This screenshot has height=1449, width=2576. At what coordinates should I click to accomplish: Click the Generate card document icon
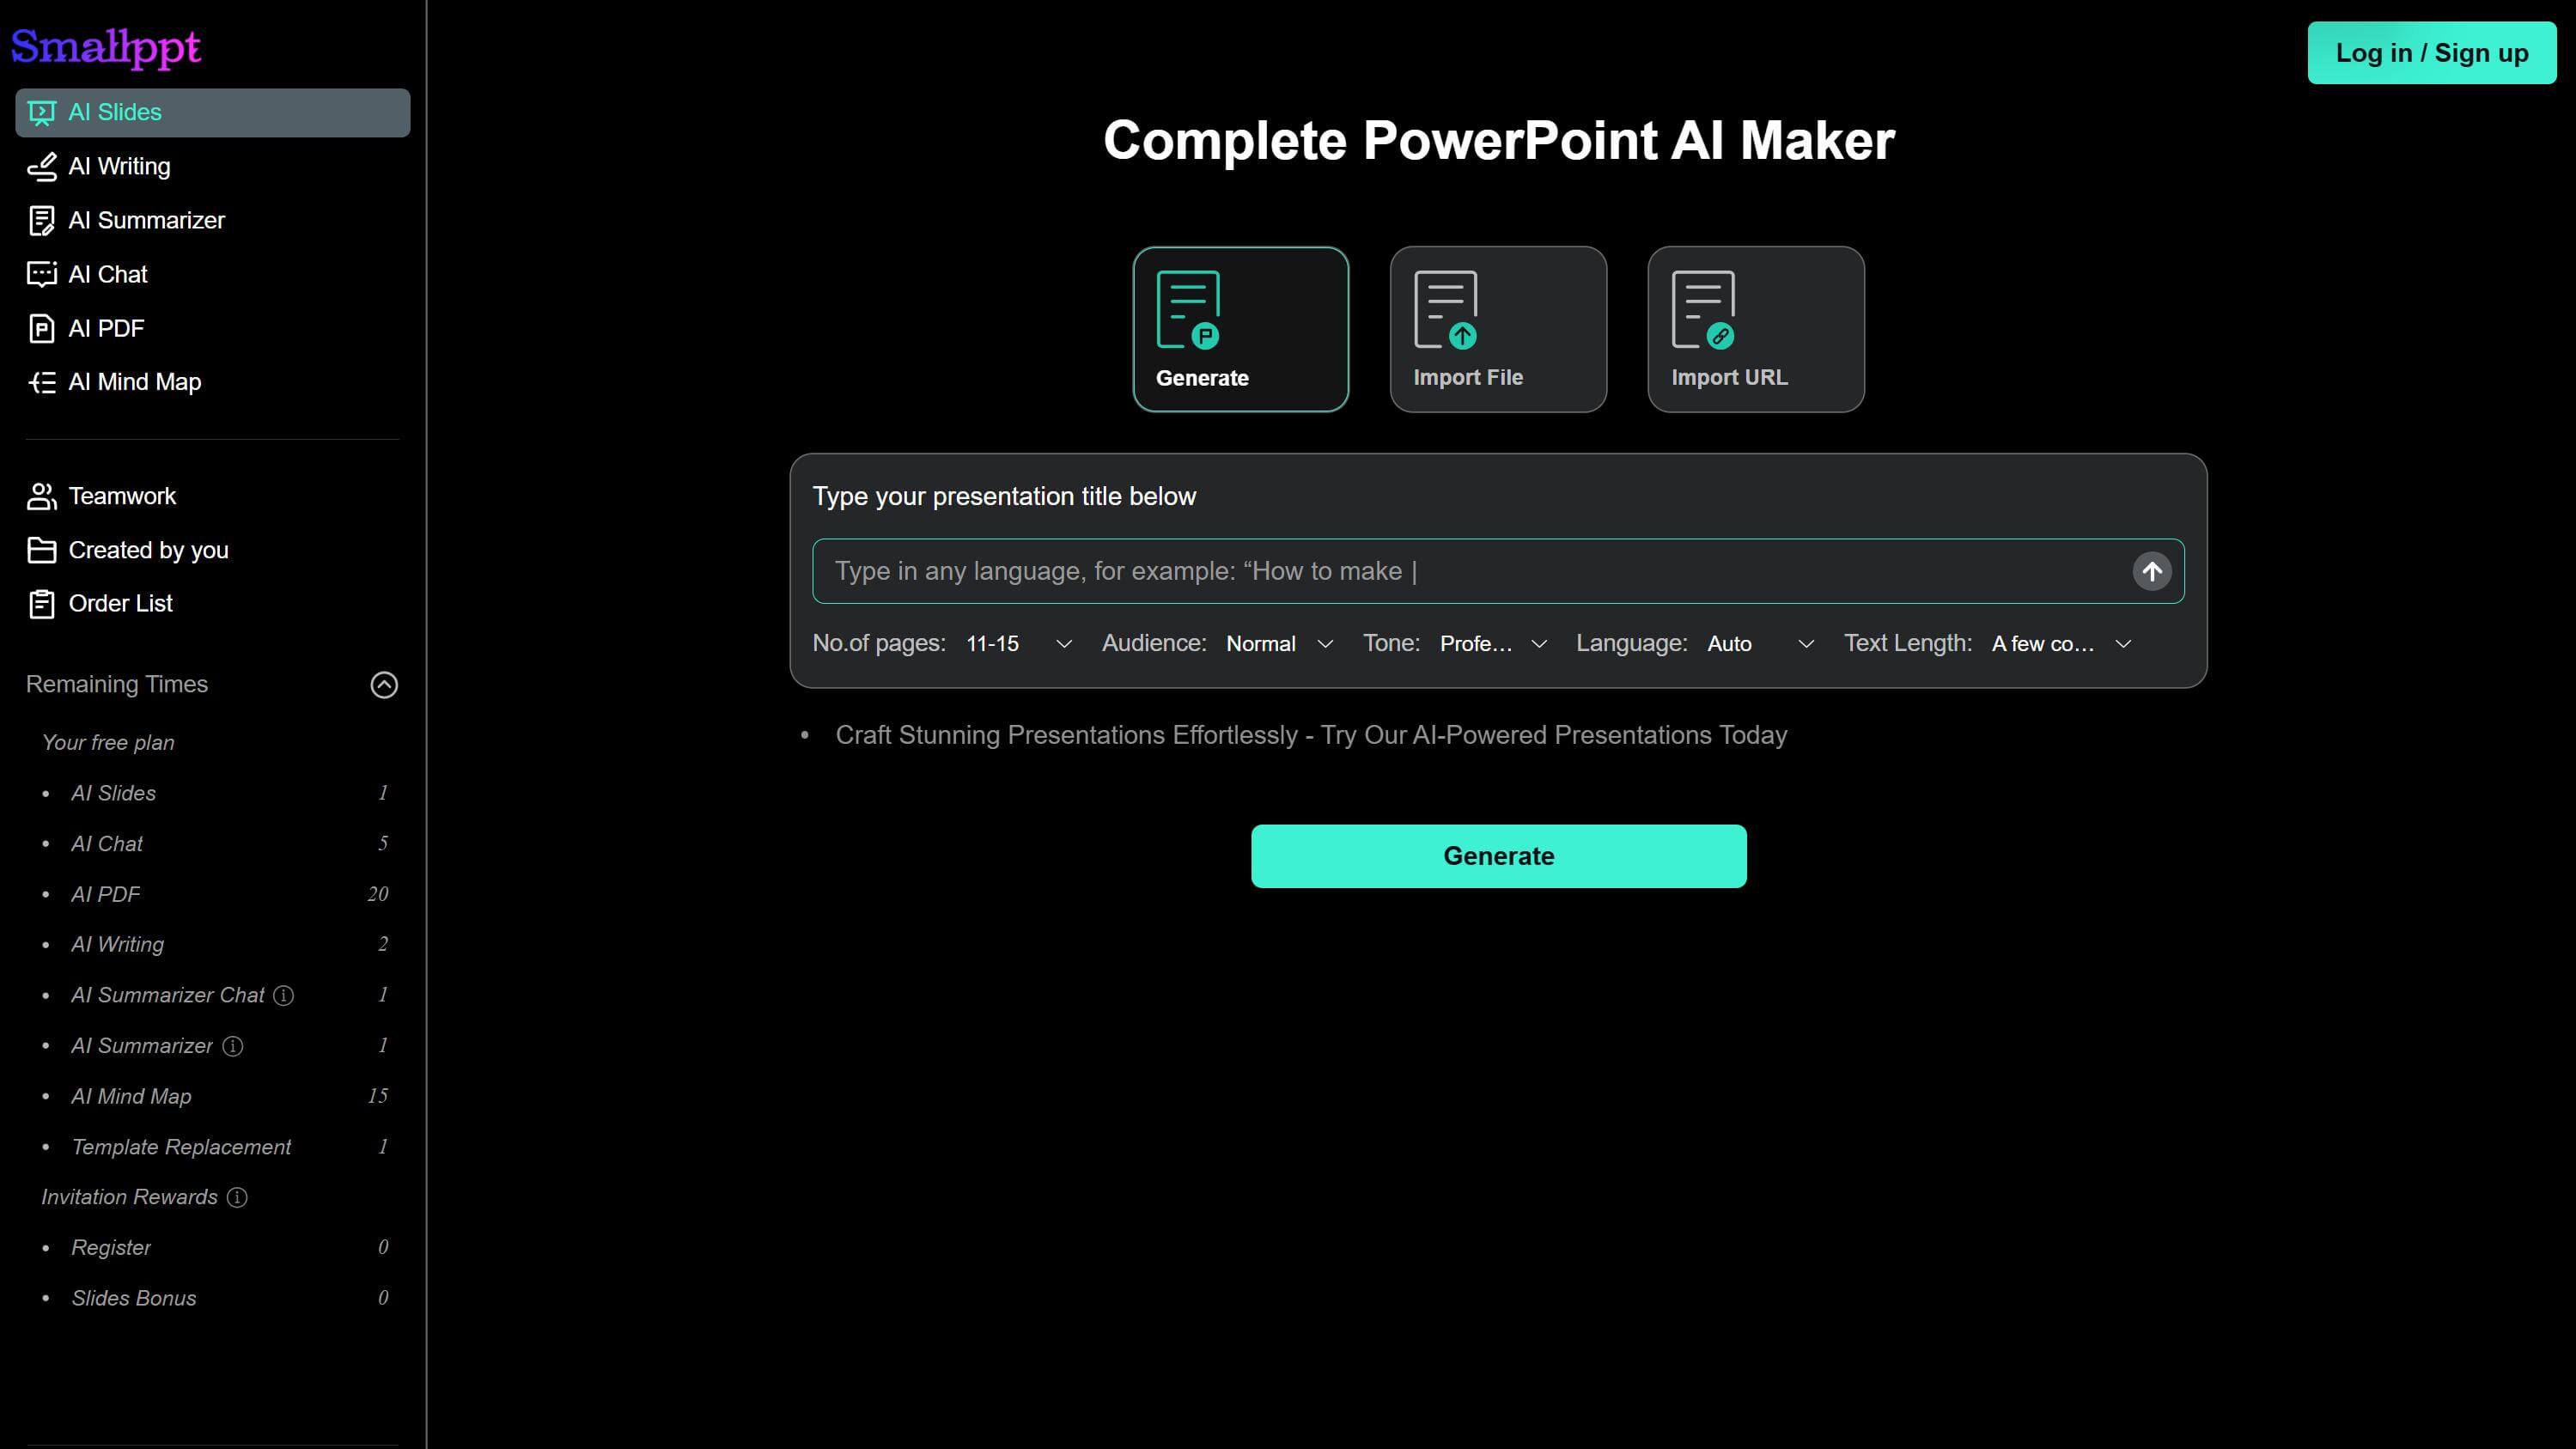click(x=1188, y=310)
